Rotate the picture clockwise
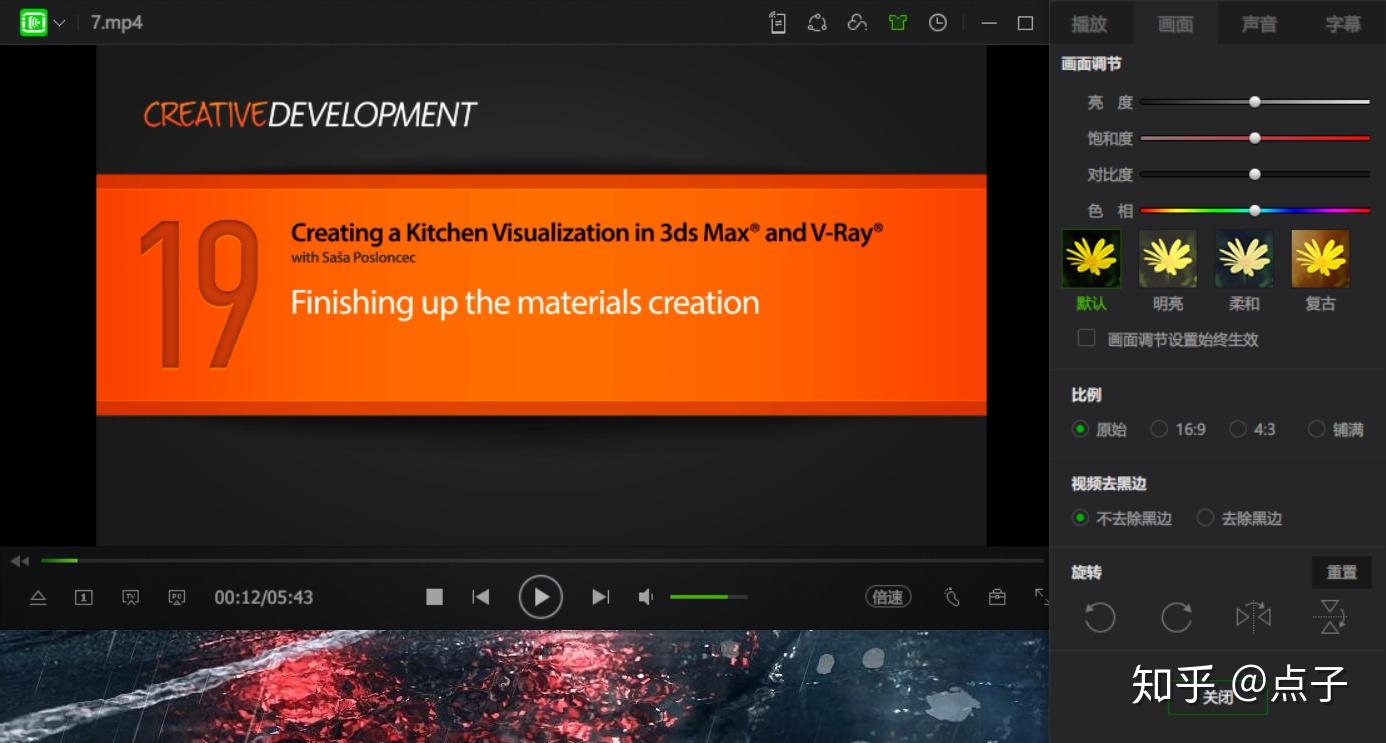The width and height of the screenshot is (1386, 743). pyautogui.click(x=1176, y=617)
